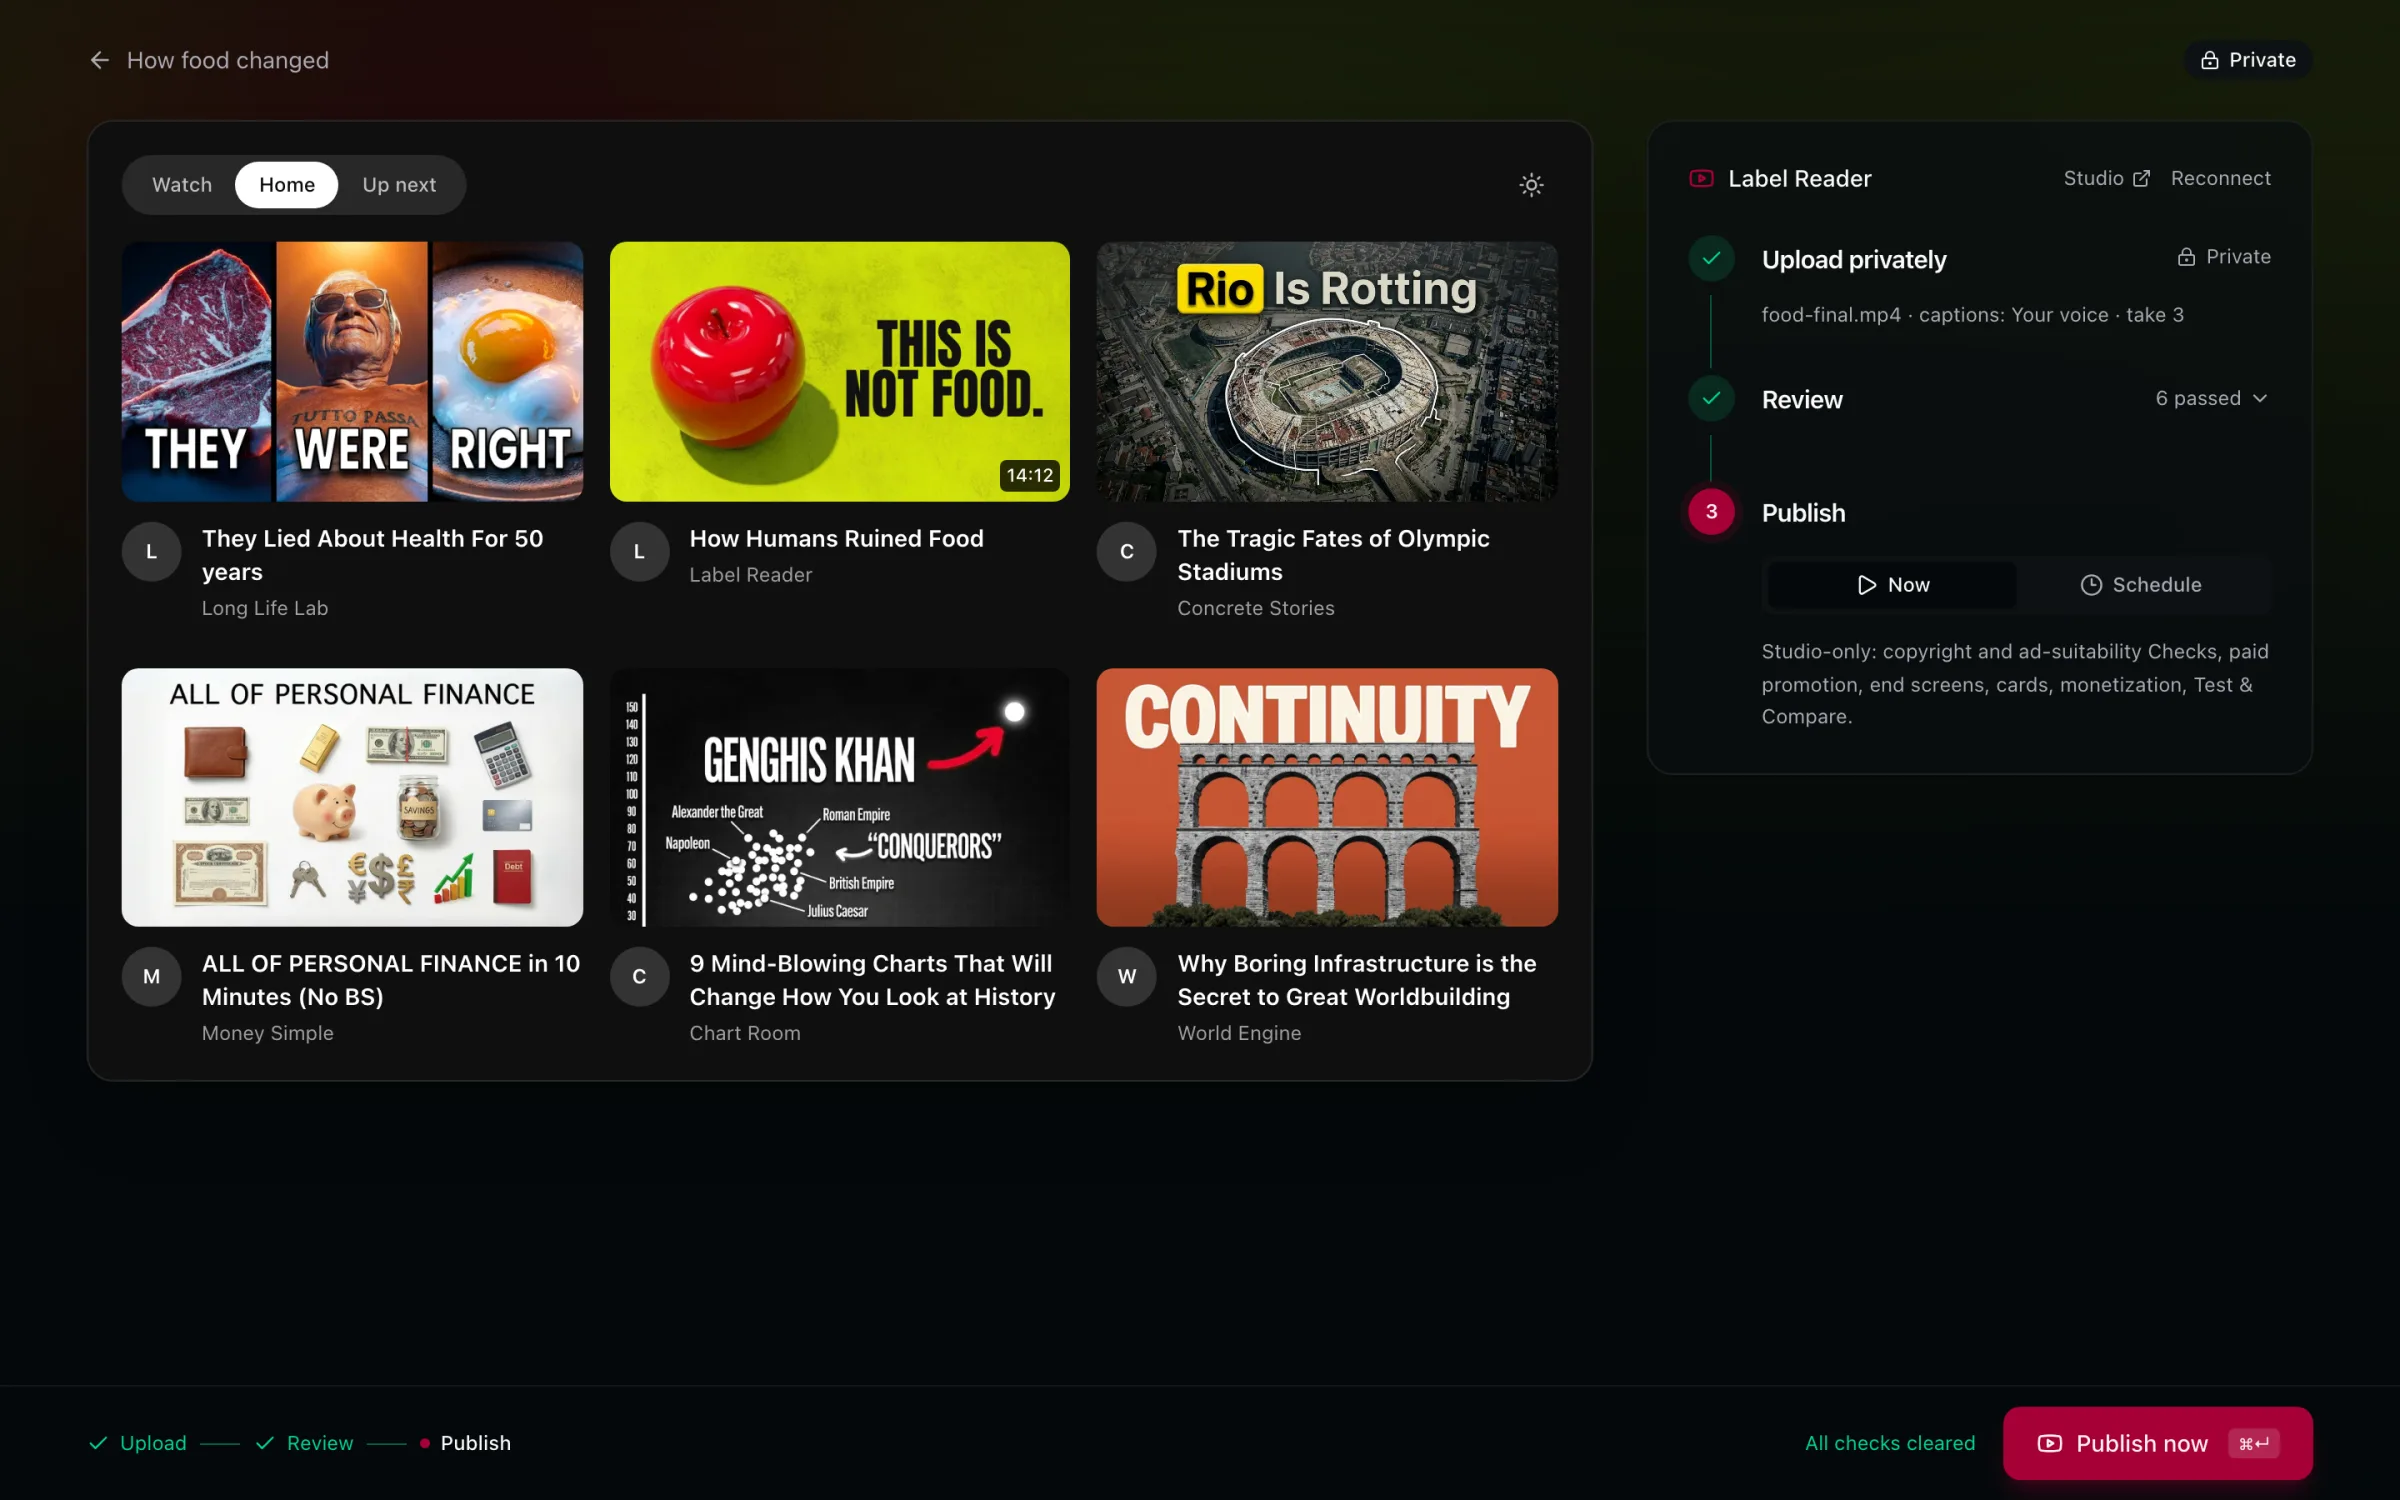Image resolution: width=2400 pixels, height=1500 pixels.
Task: Click the red Label Reader channel icon
Action: pos(1701,179)
